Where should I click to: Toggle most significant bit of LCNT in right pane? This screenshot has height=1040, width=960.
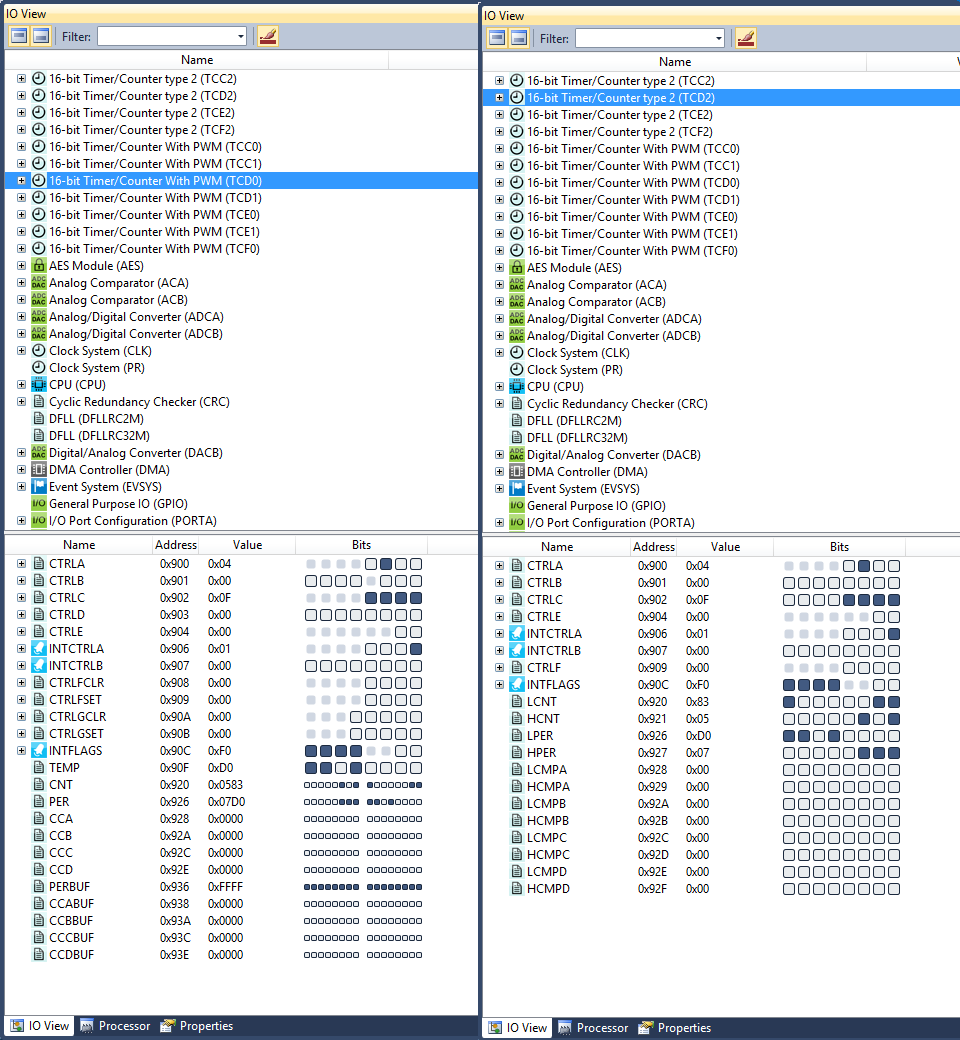click(x=789, y=702)
